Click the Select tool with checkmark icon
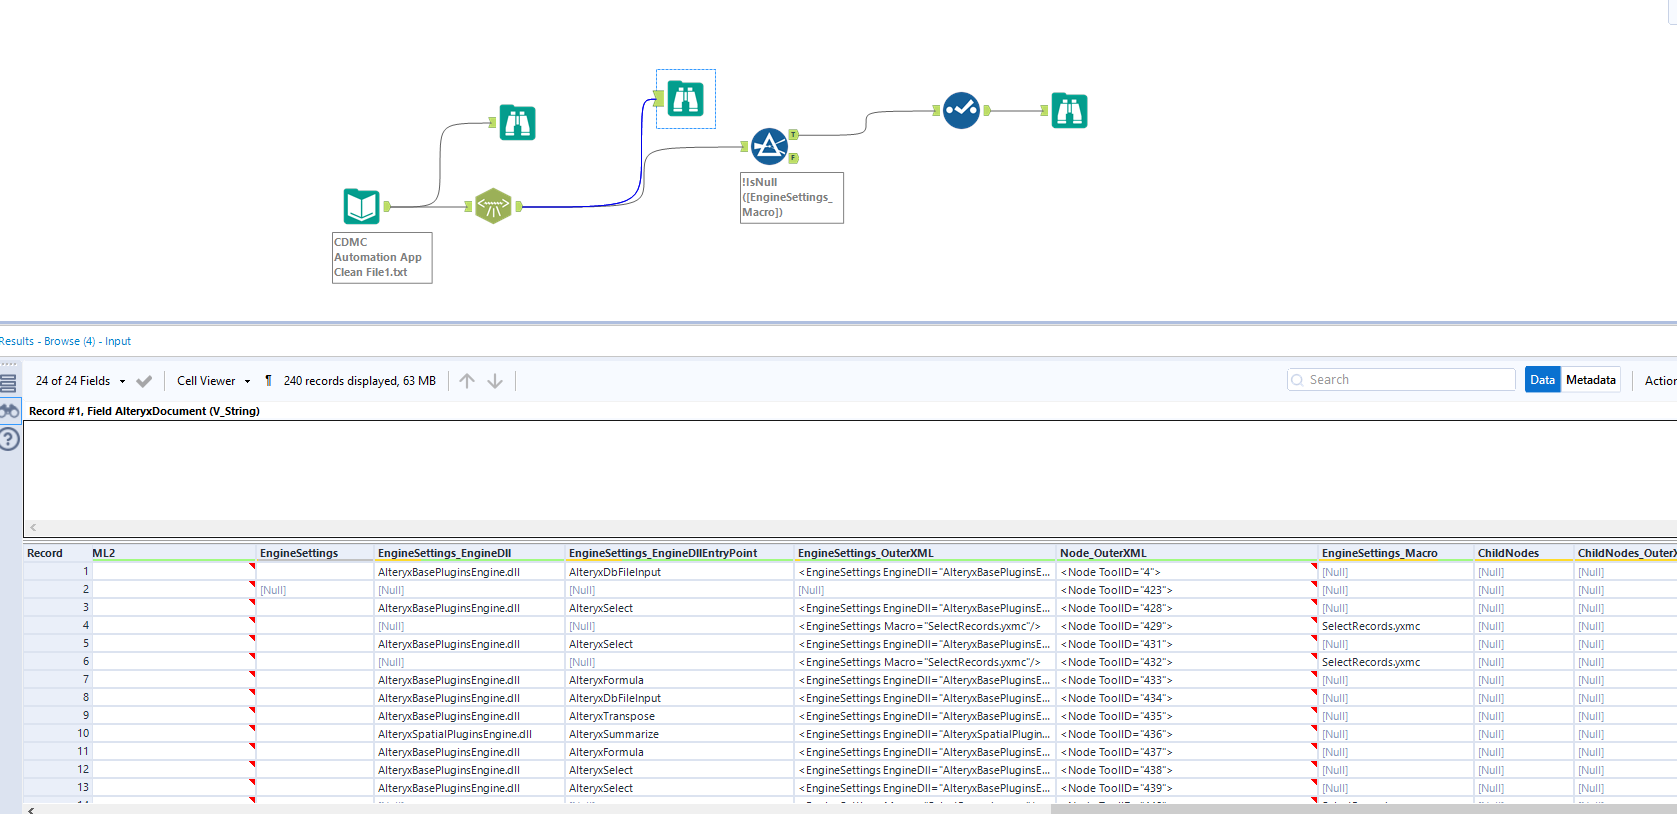Image resolution: width=1677 pixels, height=814 pixels. pyautogui.click(x=961, y=110)
